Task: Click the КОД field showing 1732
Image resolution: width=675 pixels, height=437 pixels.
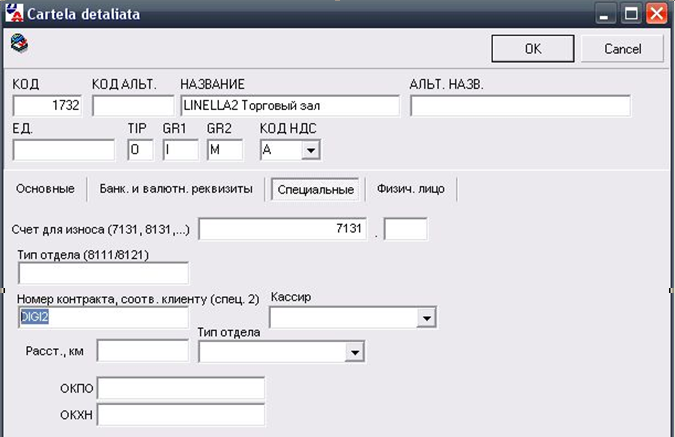Action: (x=47, y=105)
